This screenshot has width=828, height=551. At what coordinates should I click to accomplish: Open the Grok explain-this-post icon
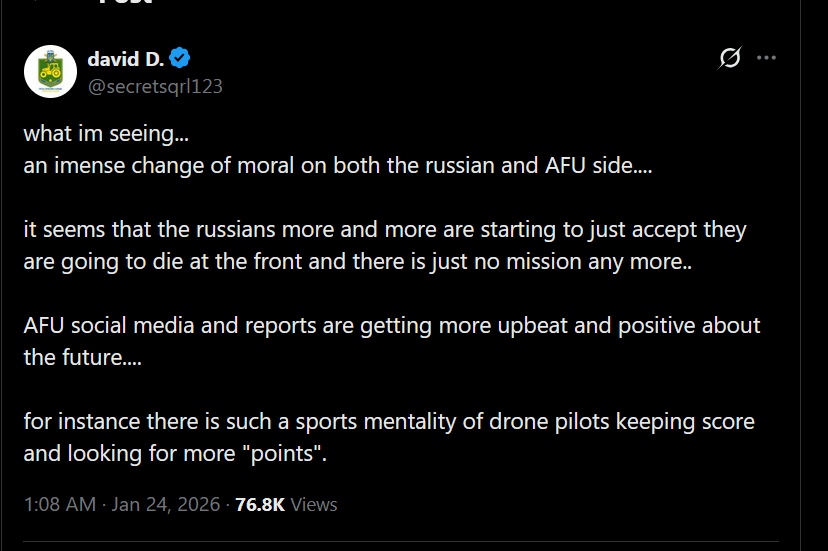click(730, 58)
